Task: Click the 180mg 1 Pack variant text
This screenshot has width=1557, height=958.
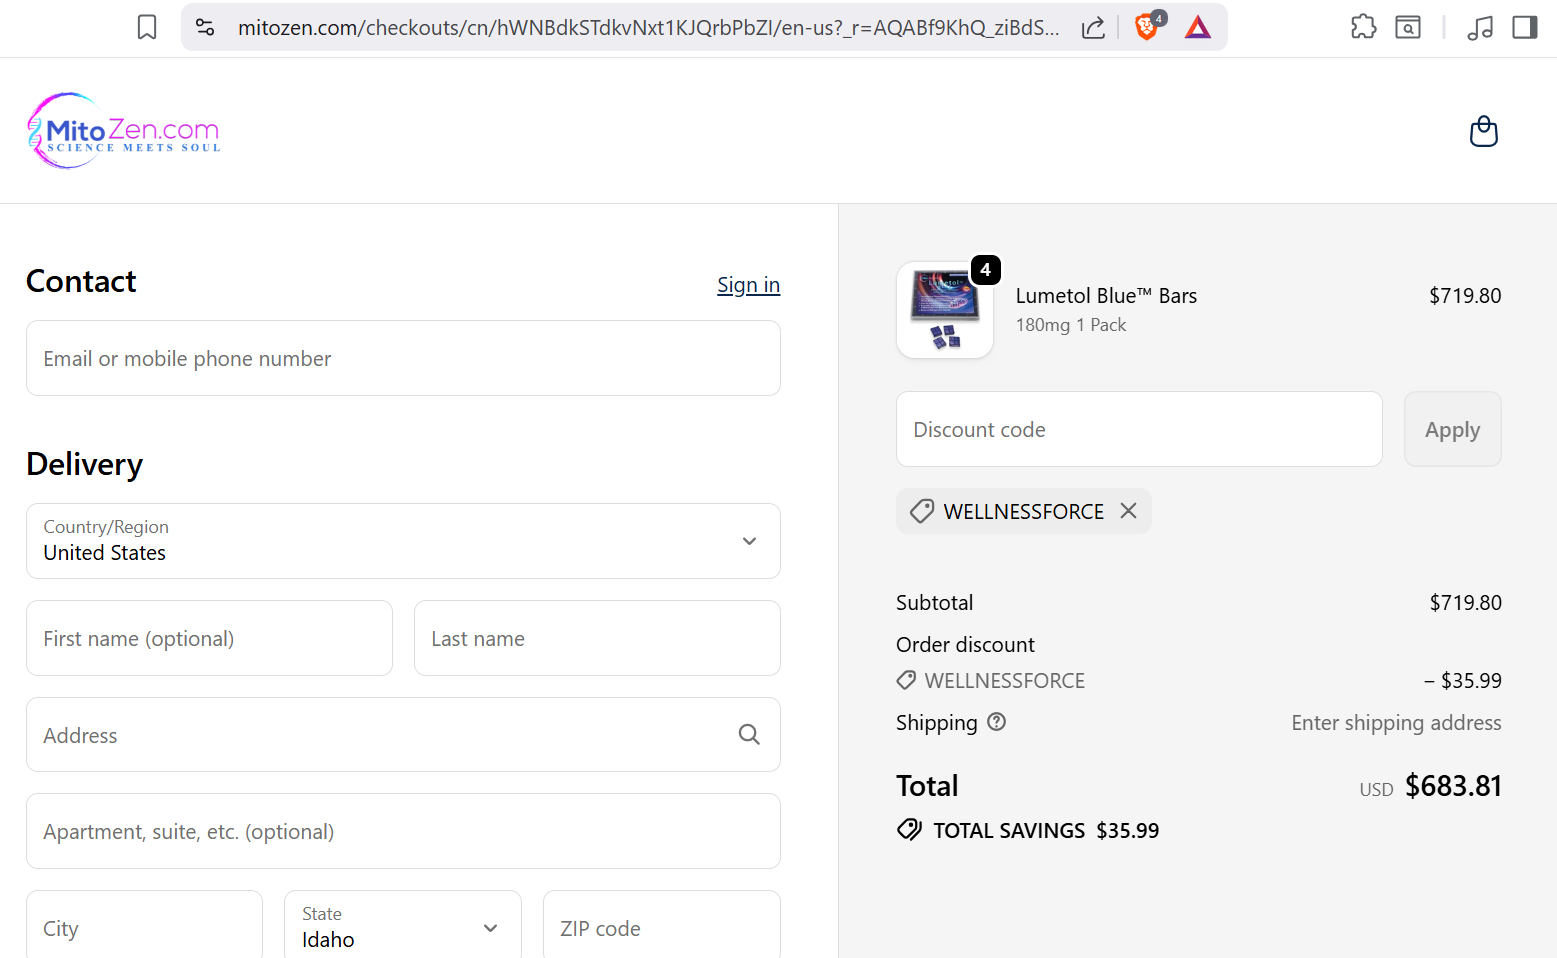Action: coord(1071,325)
